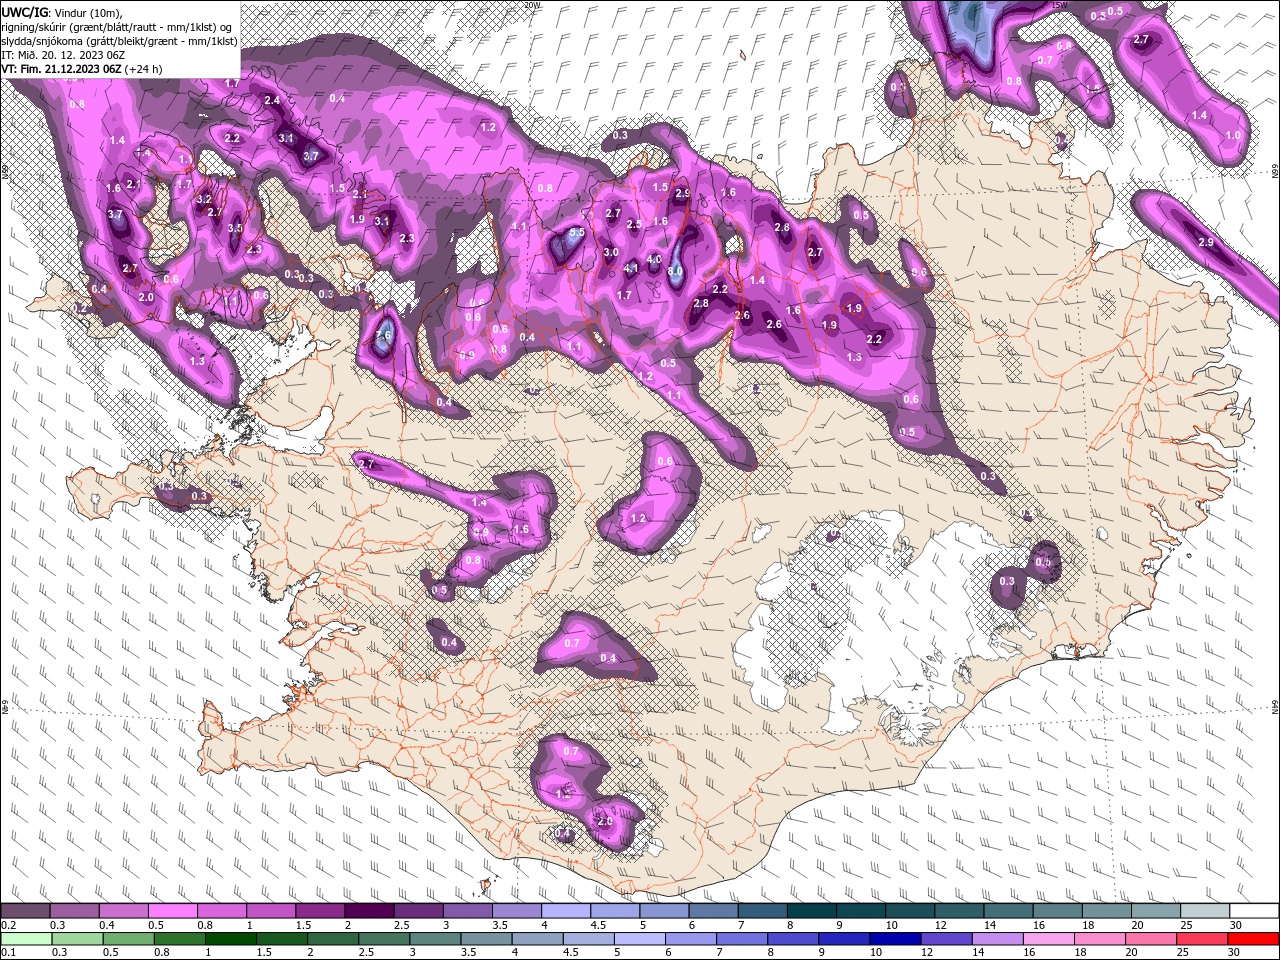The image size is (1280, 960).
Task: Click the 16 light pink swatch in the bottom legend row
Action: tap(1047, 939)
